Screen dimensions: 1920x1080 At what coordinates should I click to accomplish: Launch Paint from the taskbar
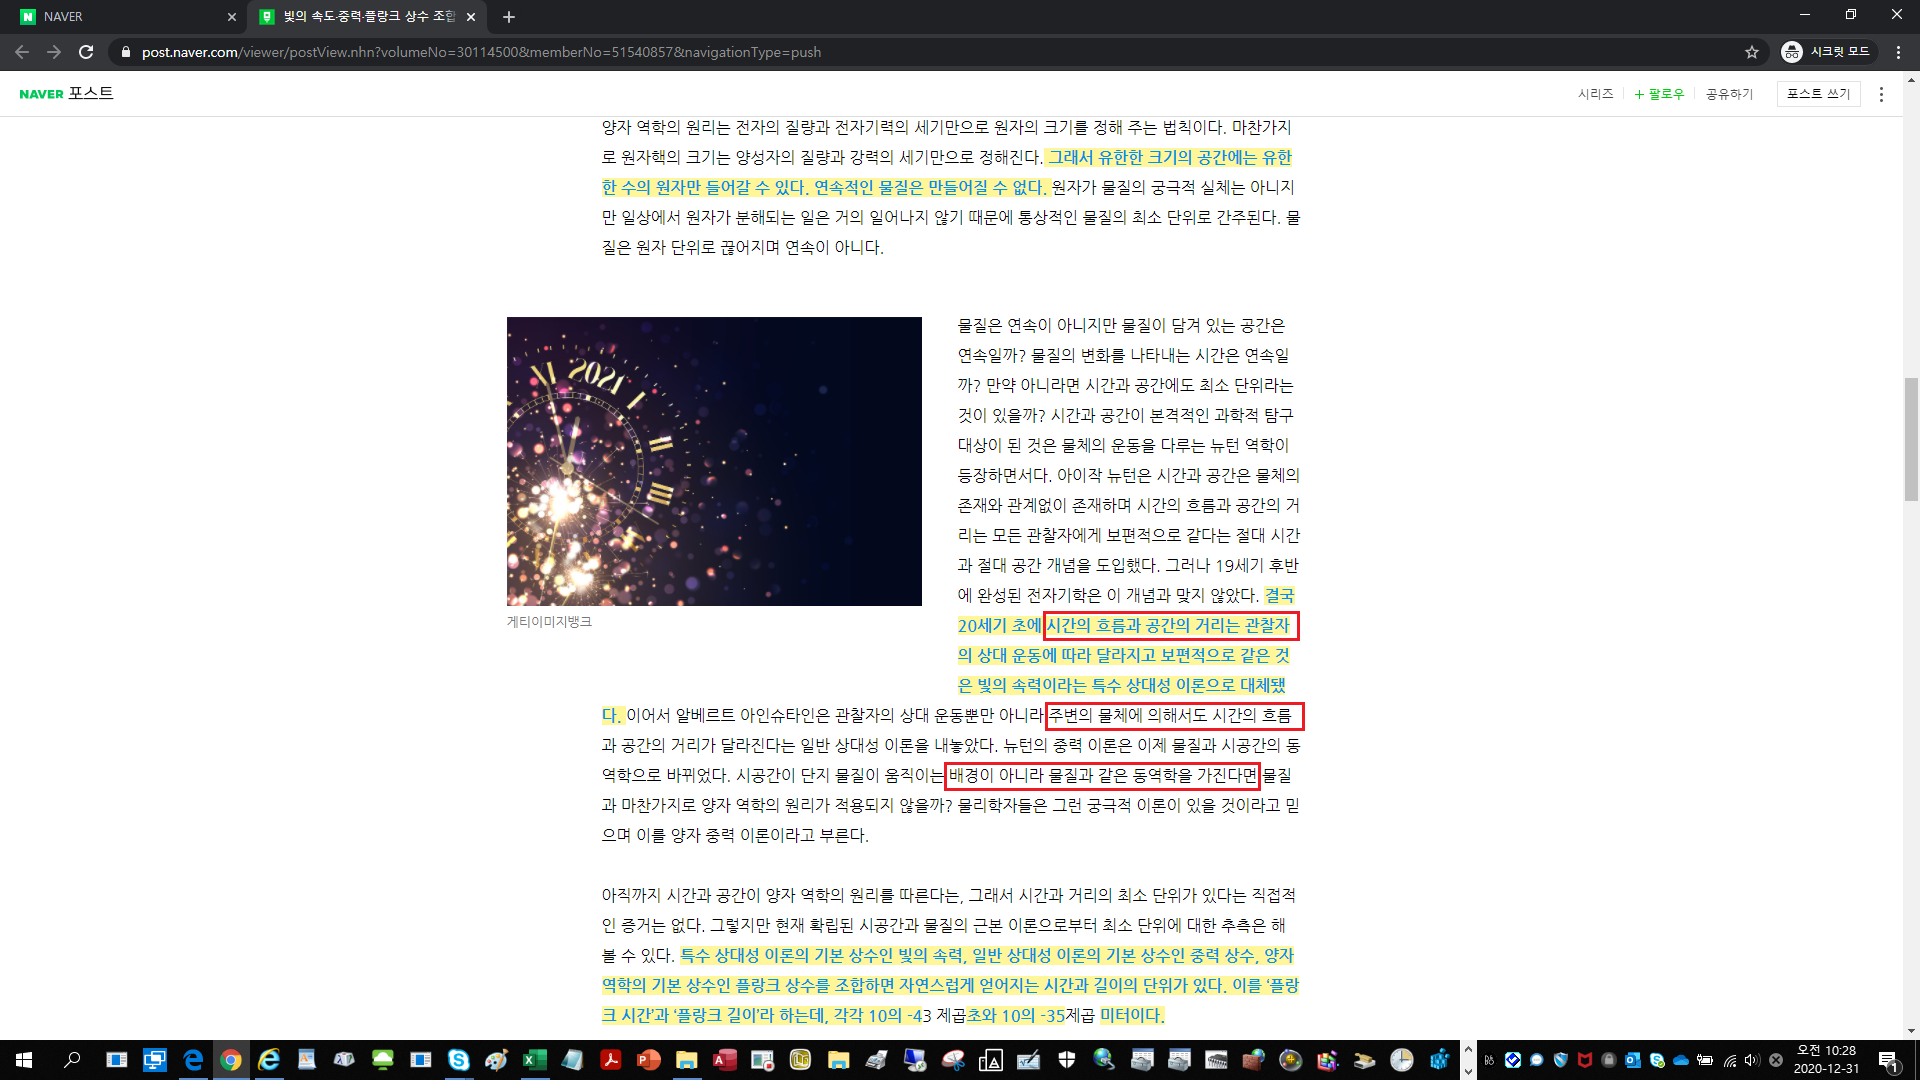coord(497,1060)
